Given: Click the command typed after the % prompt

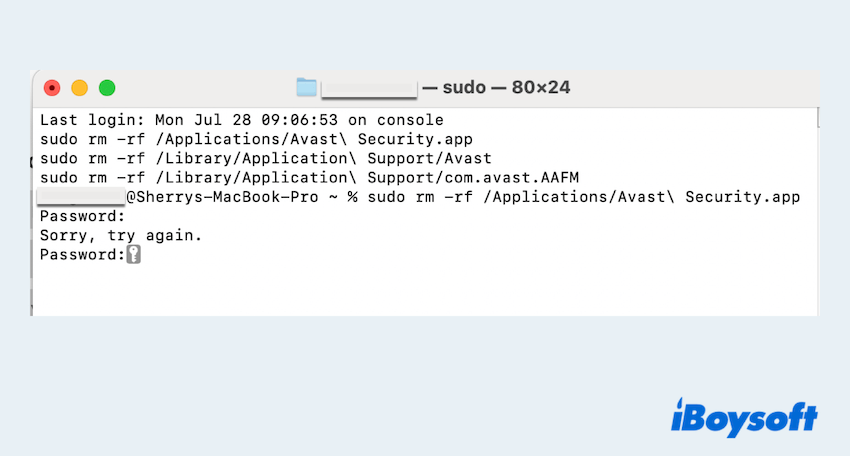Looking at the screenshot, I should pyautogui.click(x=584, y=197).
